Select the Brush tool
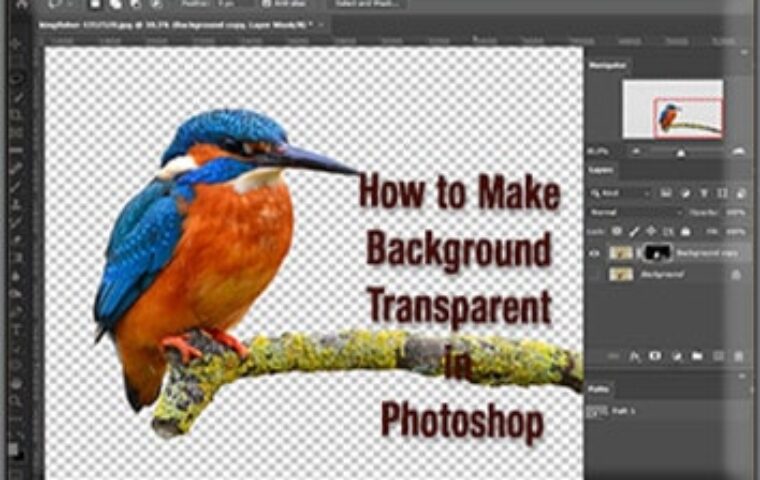The width and height of the screenshot is (760, 480). pyautogui.click(x=16, y=187)
